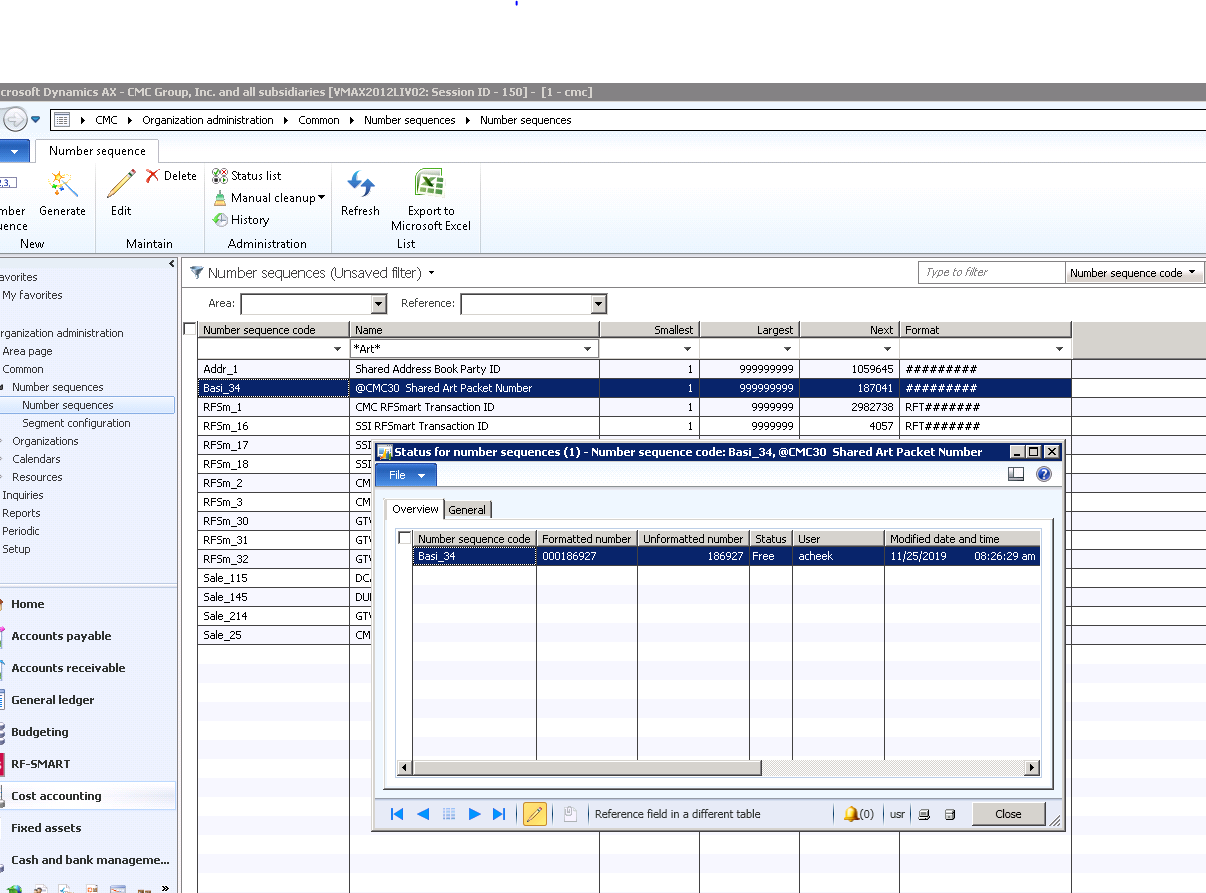Open the Fixed assets module
The height and width of the screenshot is (893, 1206).
point(46,828)
